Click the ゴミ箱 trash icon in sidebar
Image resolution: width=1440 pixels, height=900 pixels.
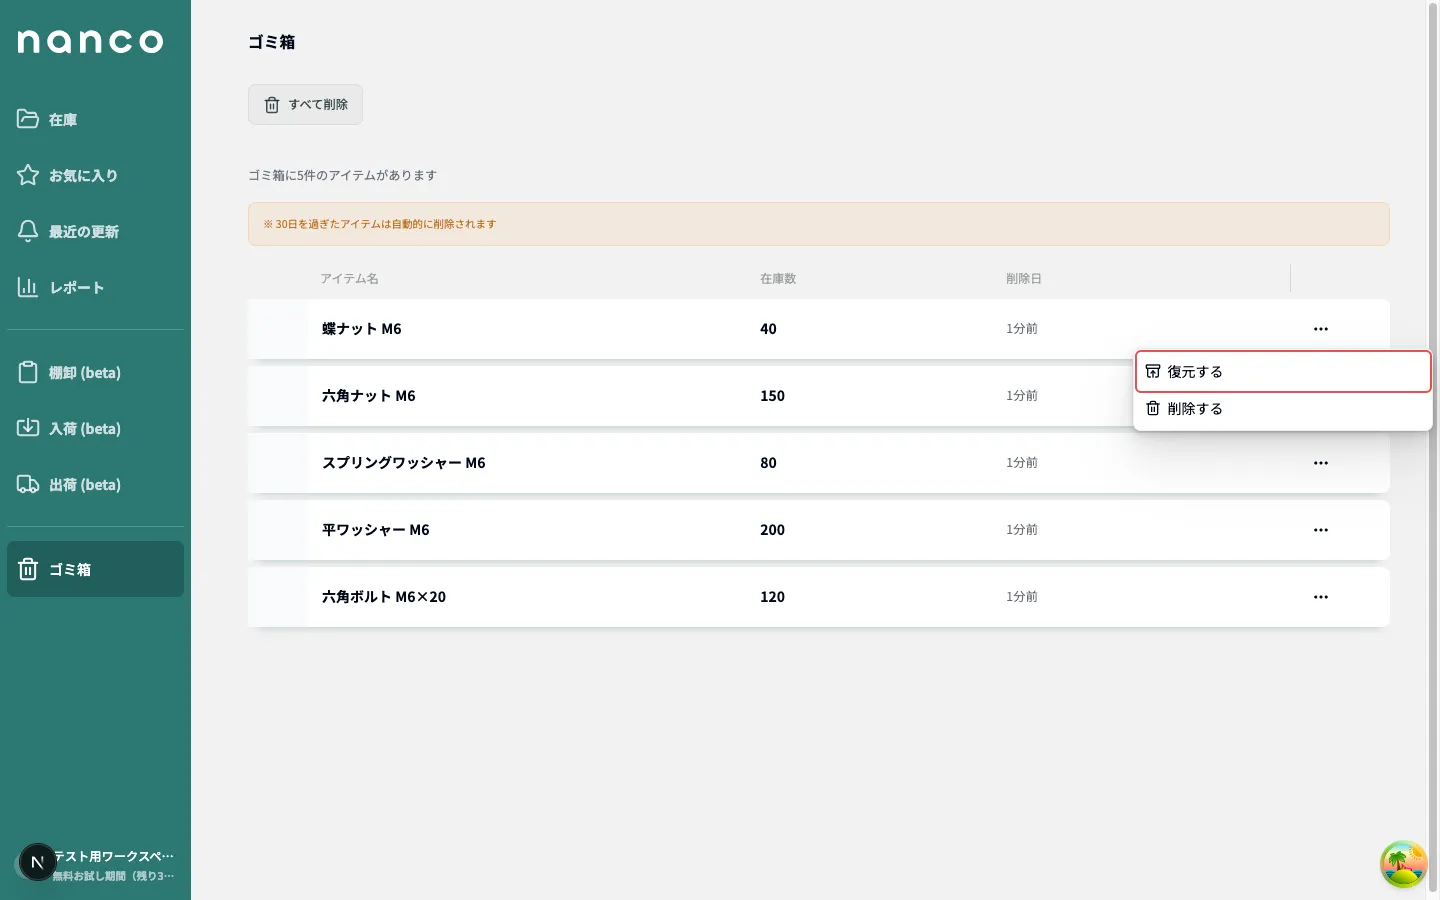point(28,569)
